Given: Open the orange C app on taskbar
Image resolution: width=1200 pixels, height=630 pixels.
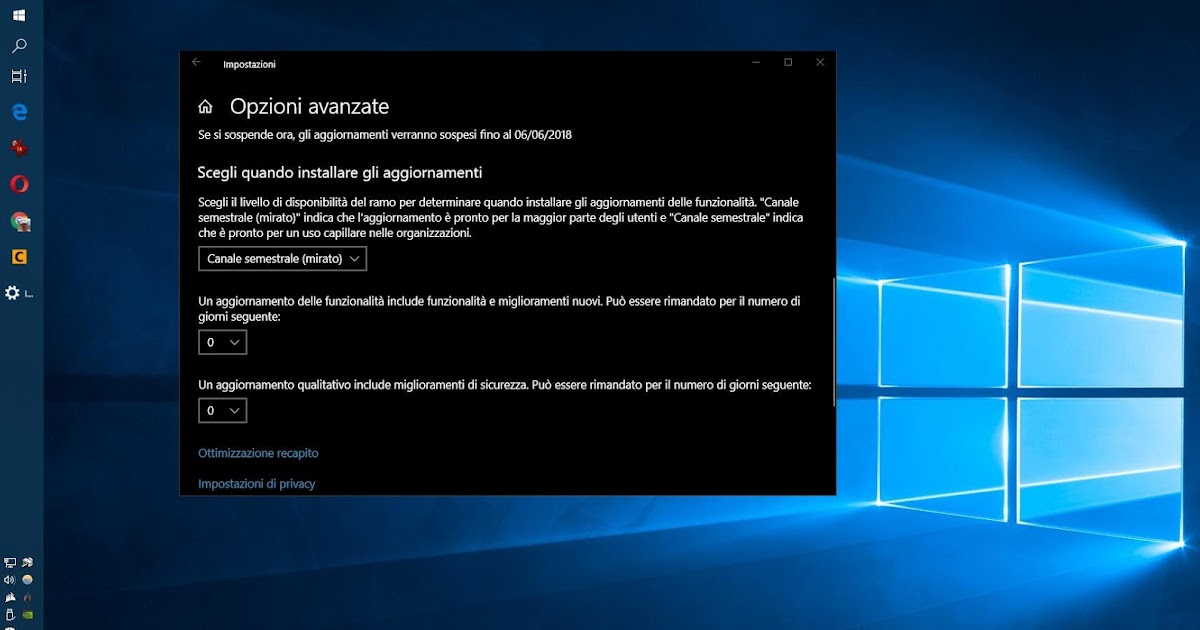Looking at the screenshot, I should pos(19,257).
